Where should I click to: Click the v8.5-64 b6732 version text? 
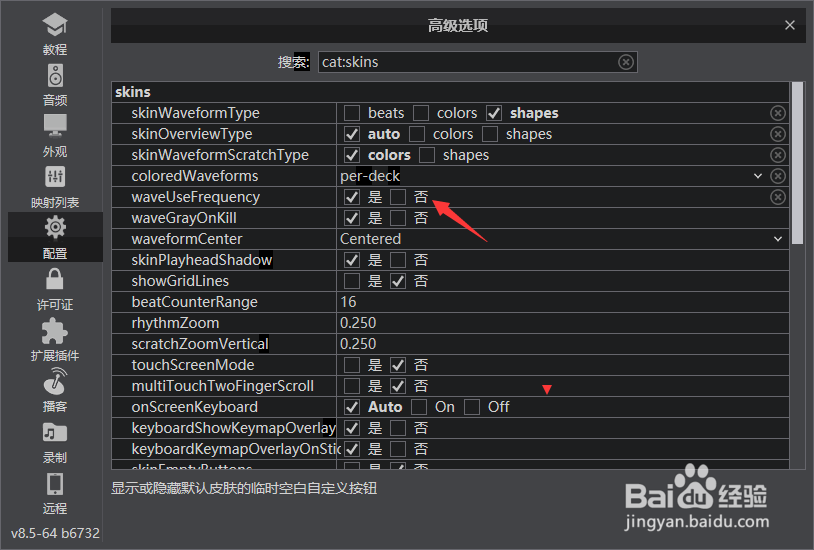tap(55, 533)
